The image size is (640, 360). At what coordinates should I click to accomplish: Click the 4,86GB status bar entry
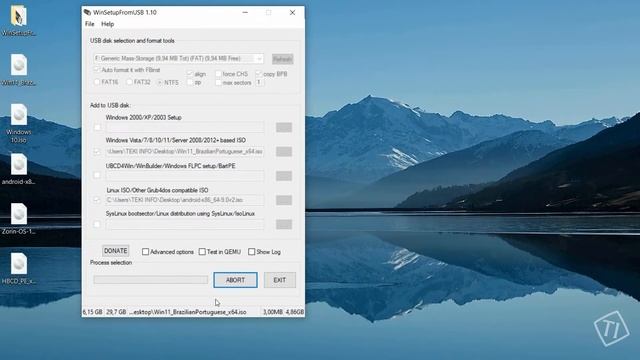click(x=295, y=312)
